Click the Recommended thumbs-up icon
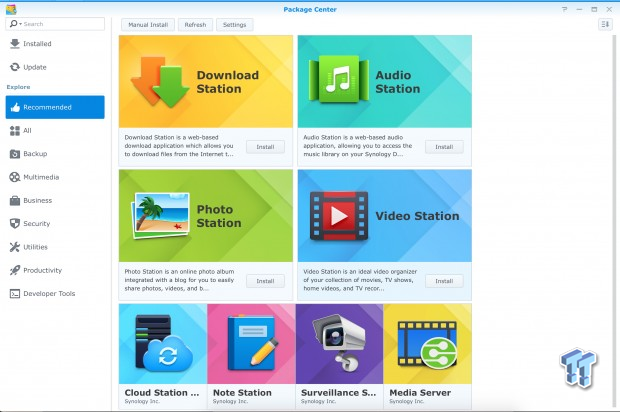This screenshot has height=412, width=620. click(x=15, y=107)
